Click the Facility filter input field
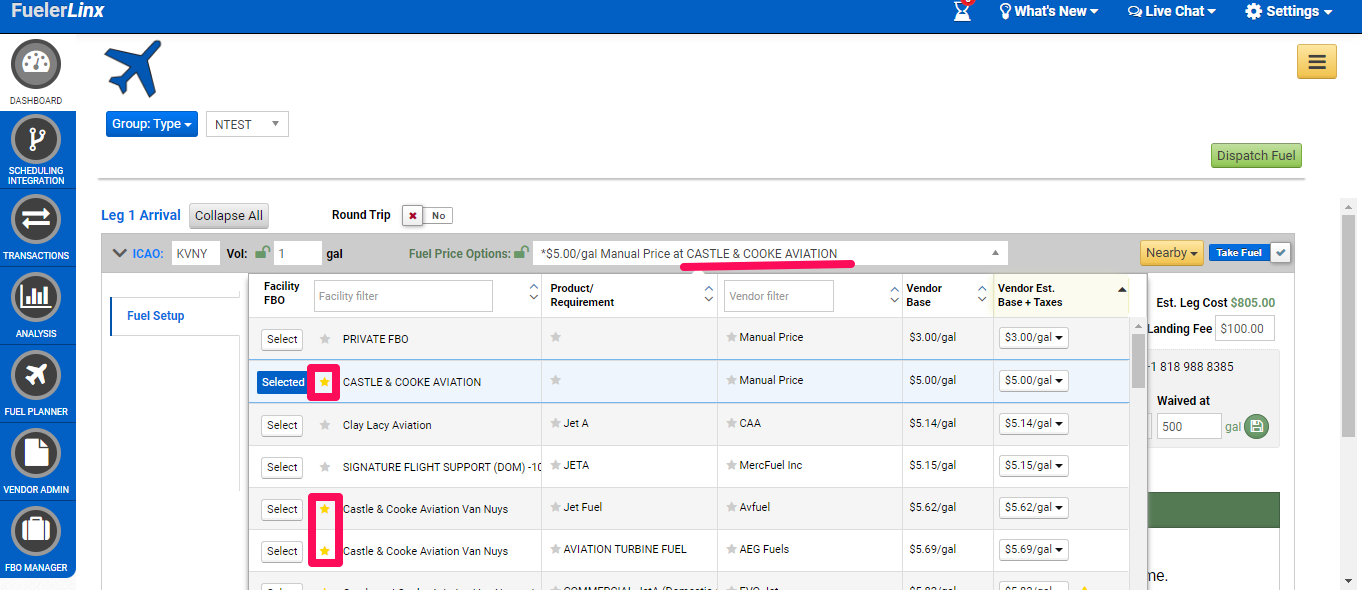 click(x=403, y=296)
